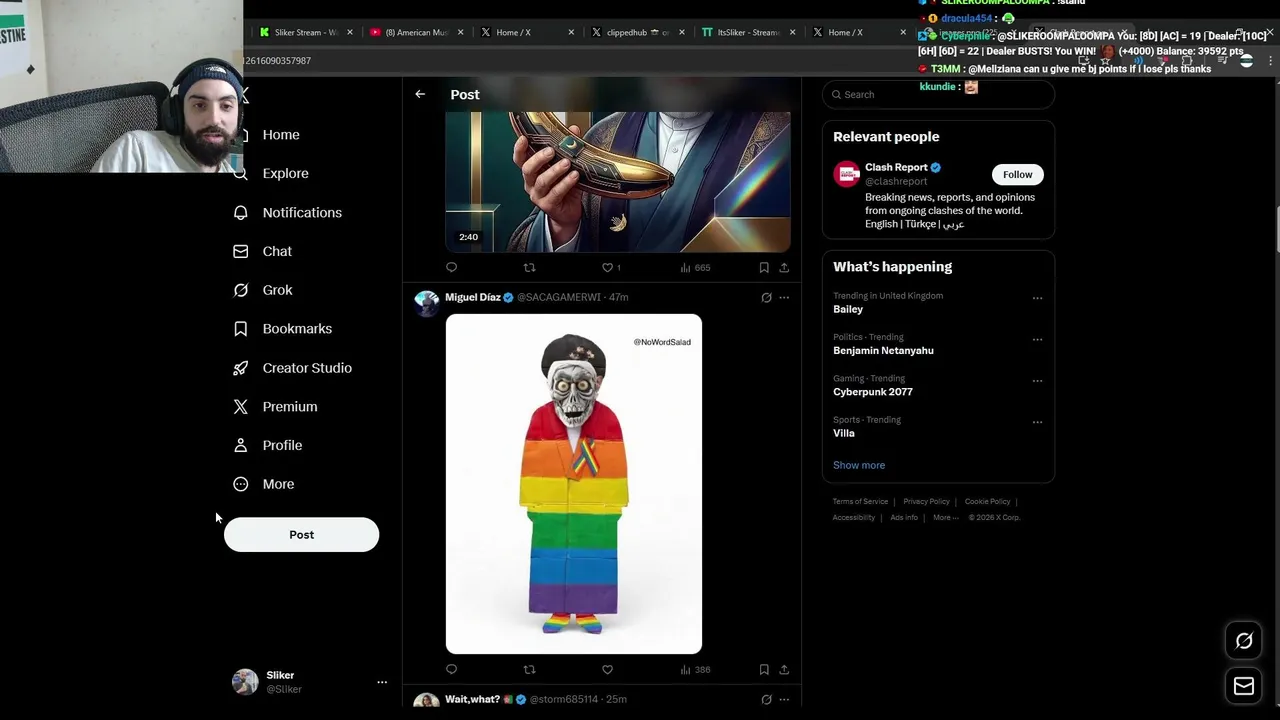Follow Clash Report
The height and width of the screenshot is (720, 1280).
point(1017,174)
